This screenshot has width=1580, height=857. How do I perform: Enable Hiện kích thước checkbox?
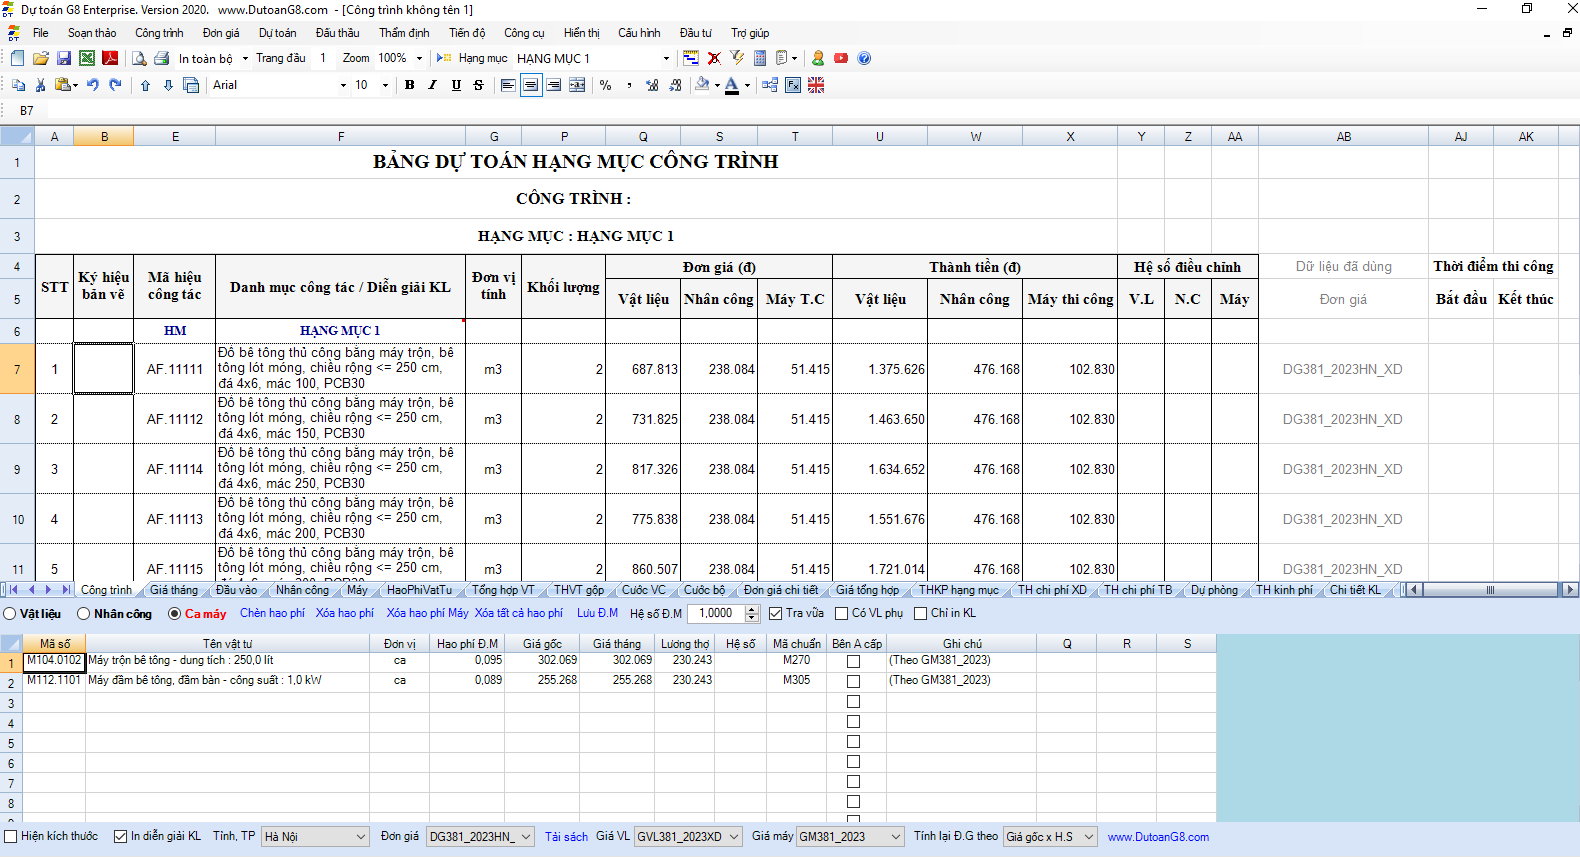tap(11, 836)
